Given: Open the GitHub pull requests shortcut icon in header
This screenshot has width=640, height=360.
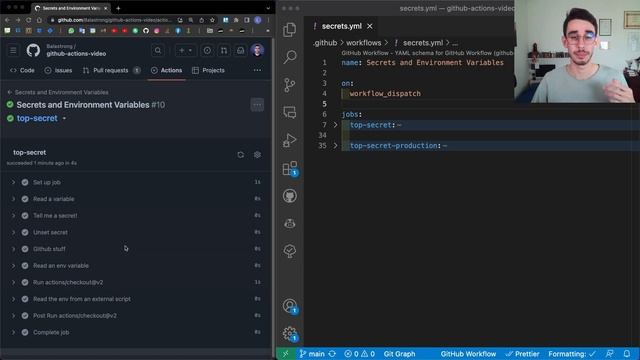Looking at the screenshot, I should pyautogui.click(x=224, y=51).
